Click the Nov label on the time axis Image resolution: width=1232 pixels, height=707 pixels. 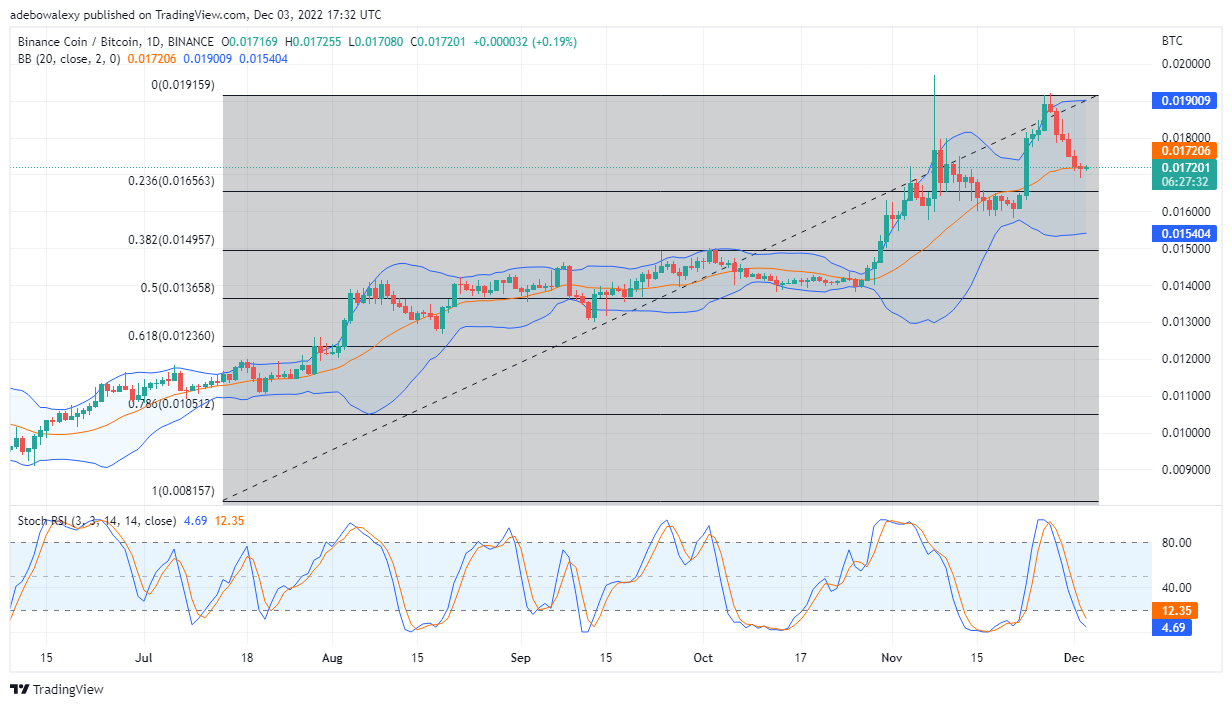[892, 658]
